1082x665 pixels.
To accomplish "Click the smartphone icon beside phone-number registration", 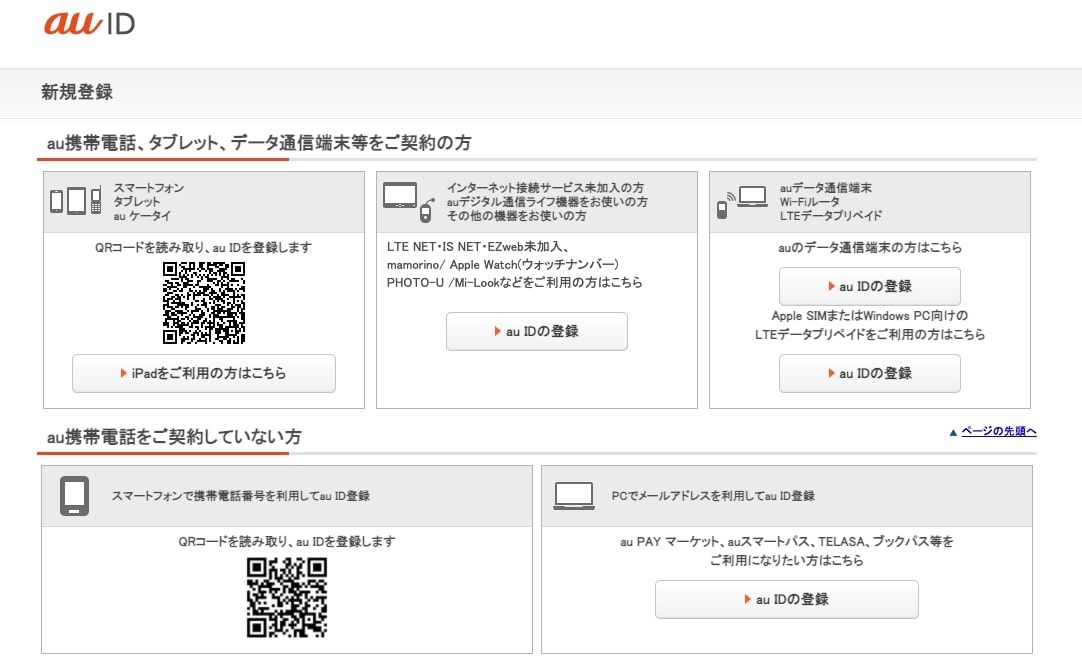I will tap(75, 496).
